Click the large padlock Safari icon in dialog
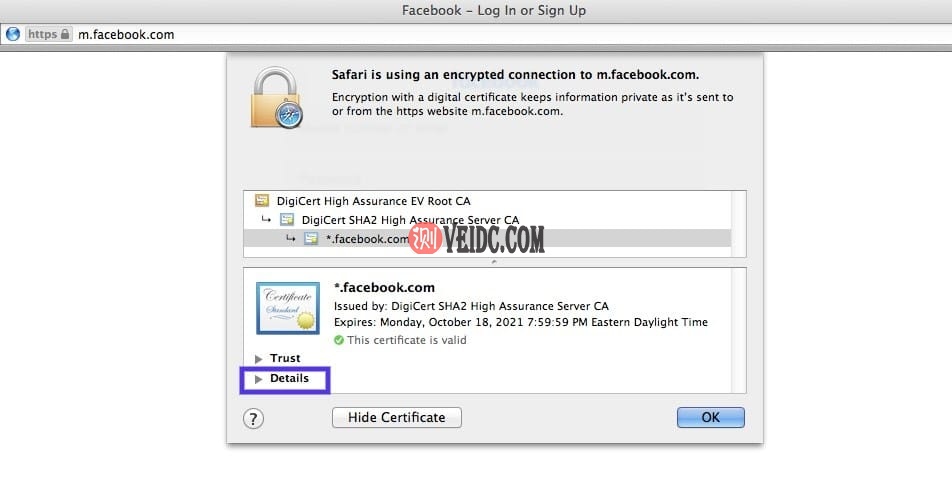 (x=276, y=98)
